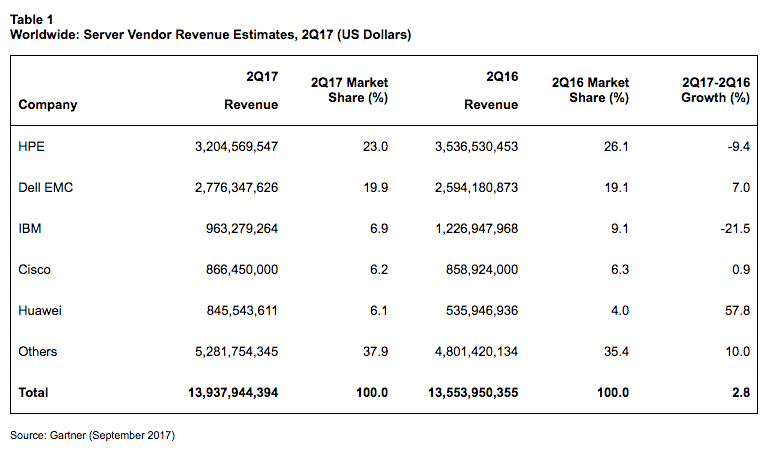Viewport: 772px width, 463px height.
Task: Click the Others 2Q17 market share 37.9
Action: pos(376,351)
